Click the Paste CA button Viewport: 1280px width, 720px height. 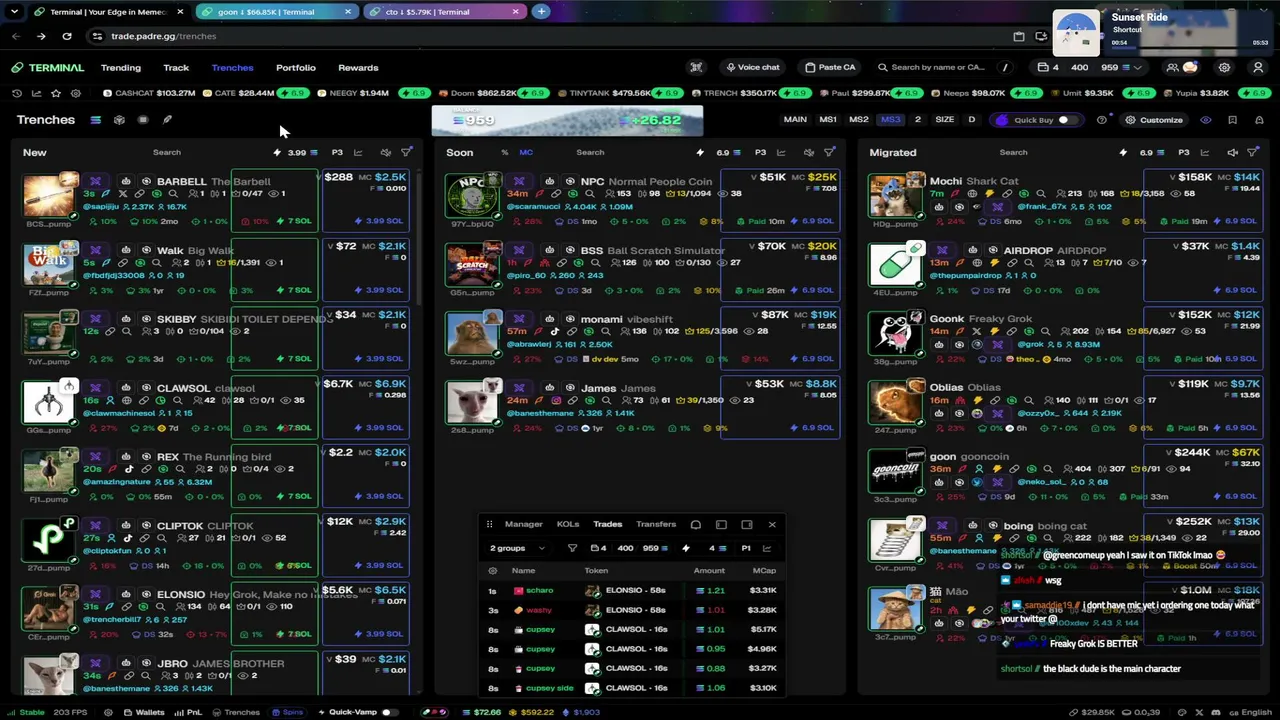831,68
